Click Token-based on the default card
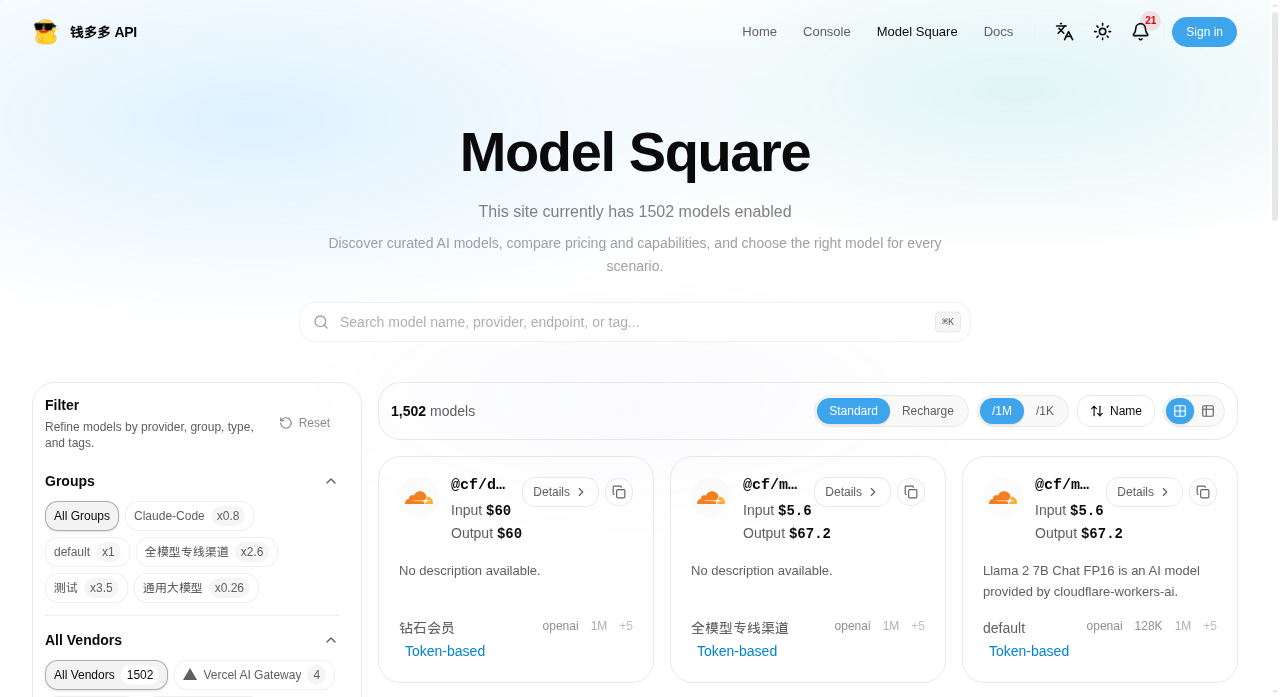 (1029, 651)
